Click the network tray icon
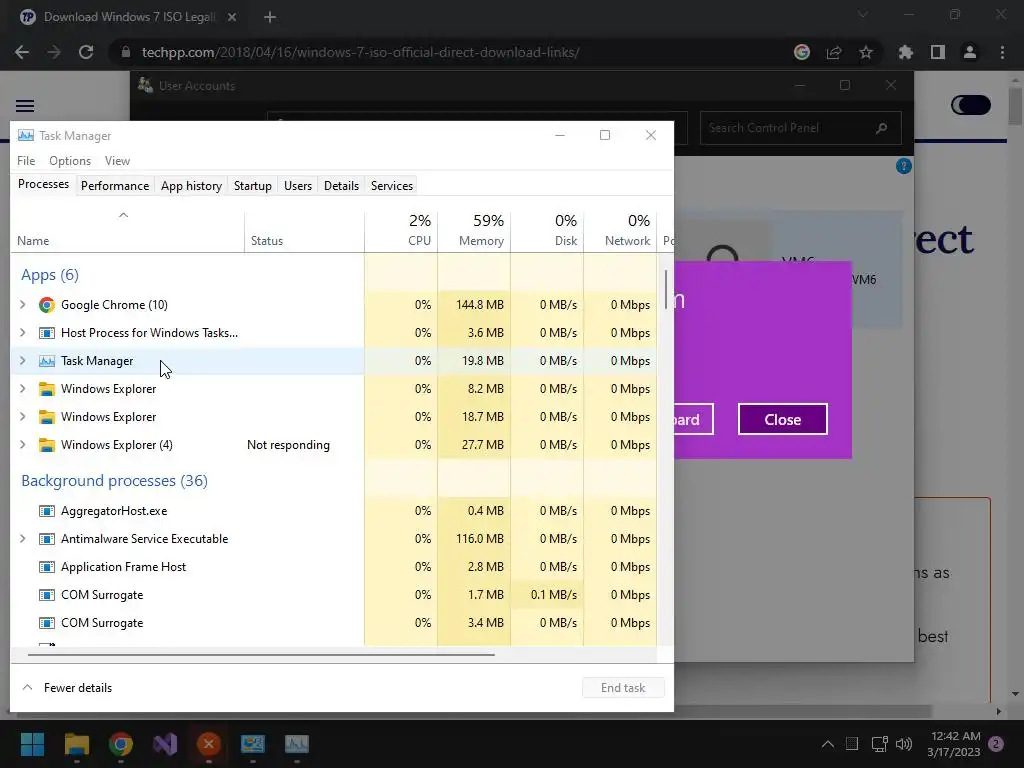 point(879,744)
